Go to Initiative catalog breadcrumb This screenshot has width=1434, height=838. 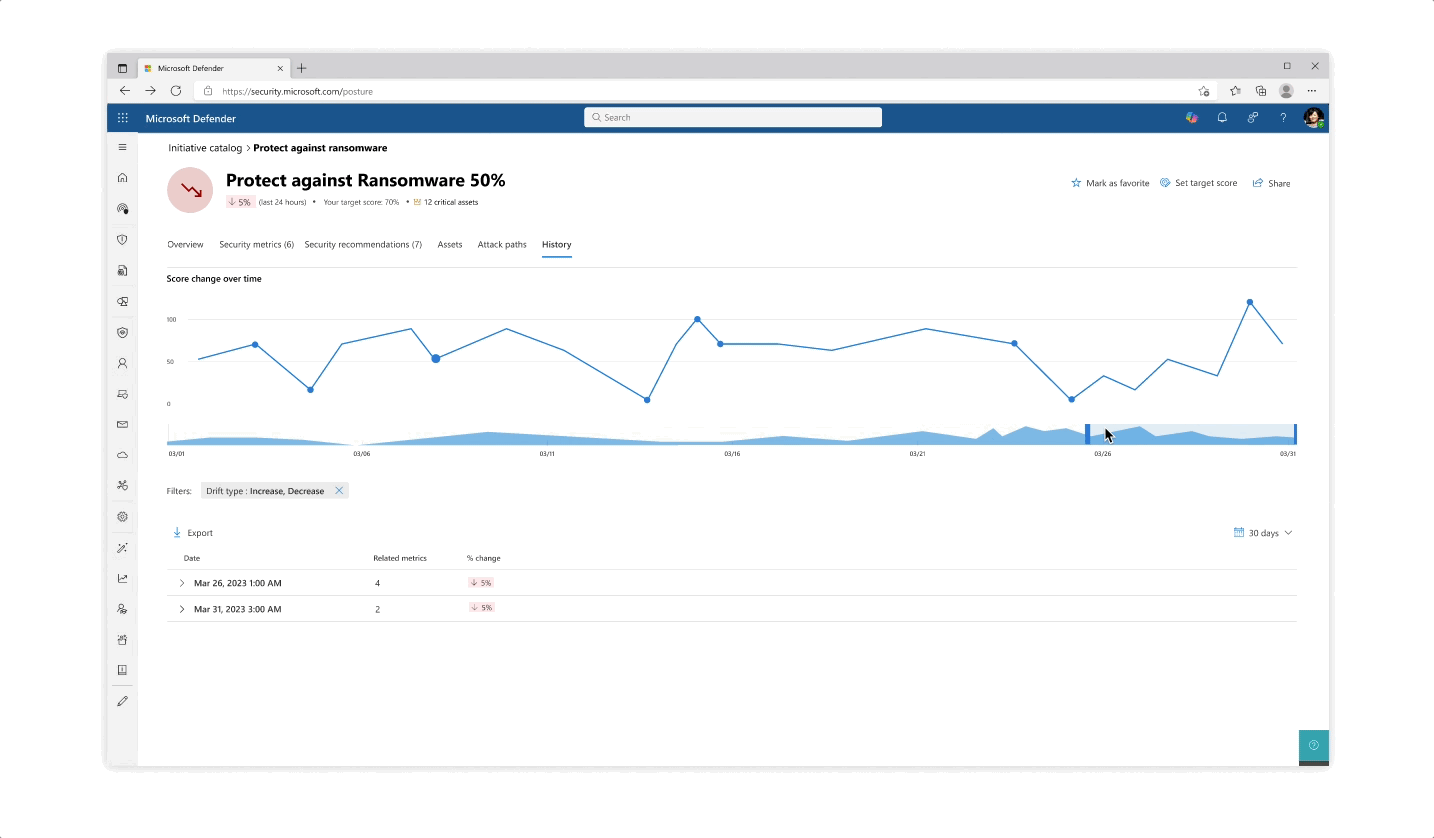click(x=205, y=148)
